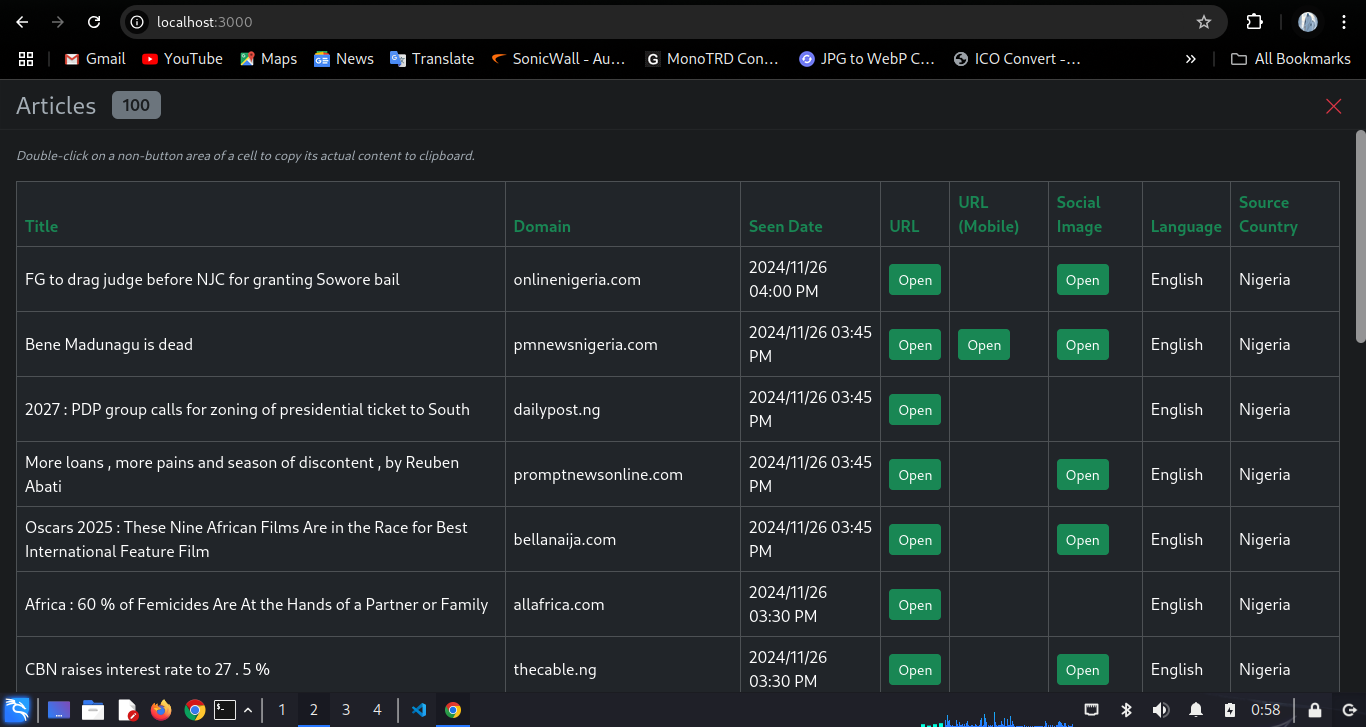The width and height of the screenshot is (1366, 727).
Task: Switch to workspace 3
Action: [346, 710]
